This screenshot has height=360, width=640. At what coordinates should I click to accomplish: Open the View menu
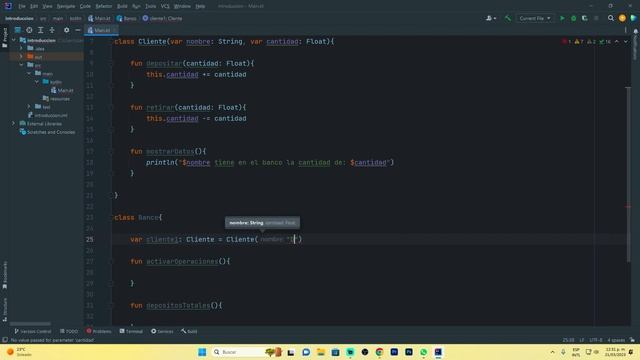coord(47,6)
